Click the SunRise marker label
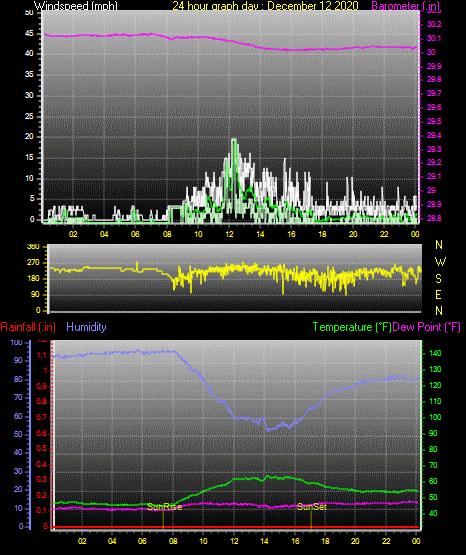 click(x=165, y=507)
